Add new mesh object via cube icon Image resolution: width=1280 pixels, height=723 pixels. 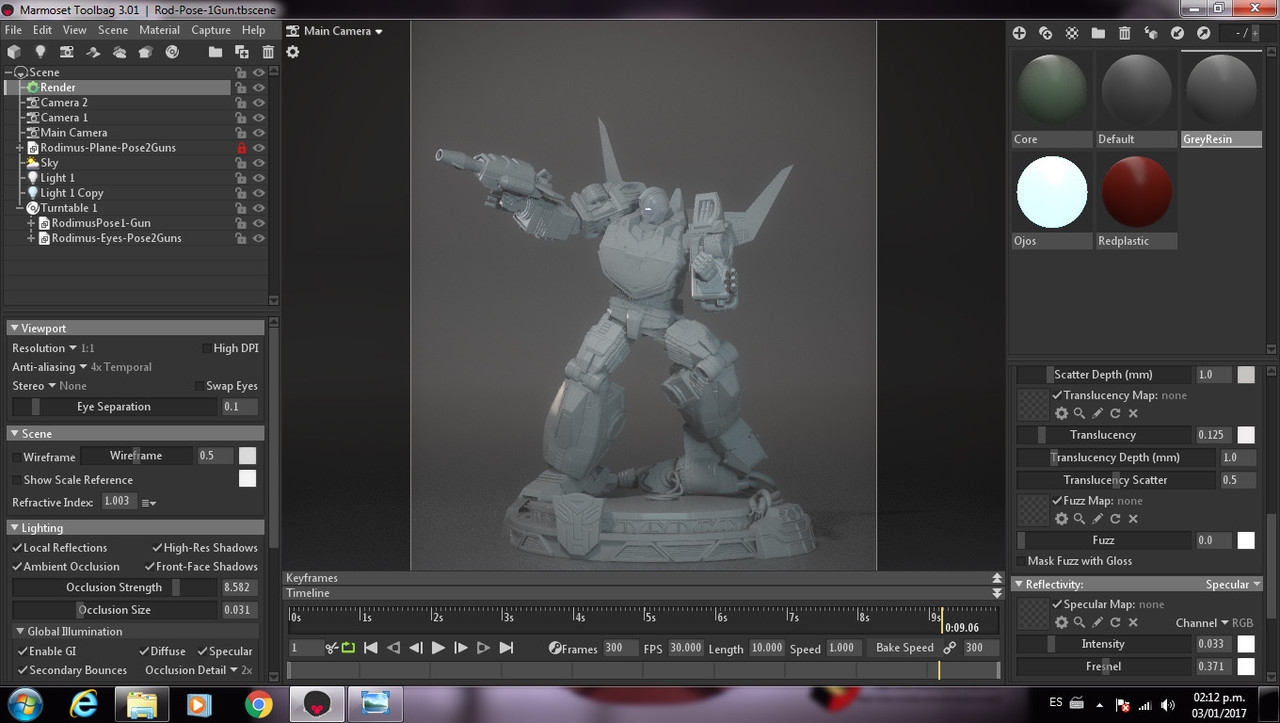pos(14,52)
